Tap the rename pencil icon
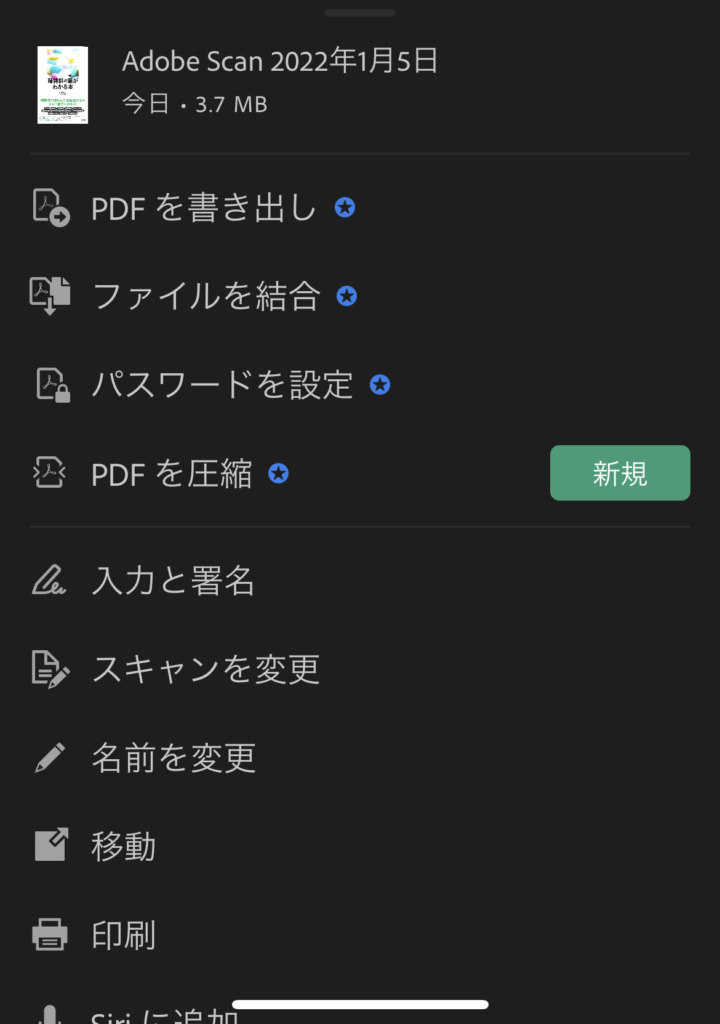 tap(50, 758)
